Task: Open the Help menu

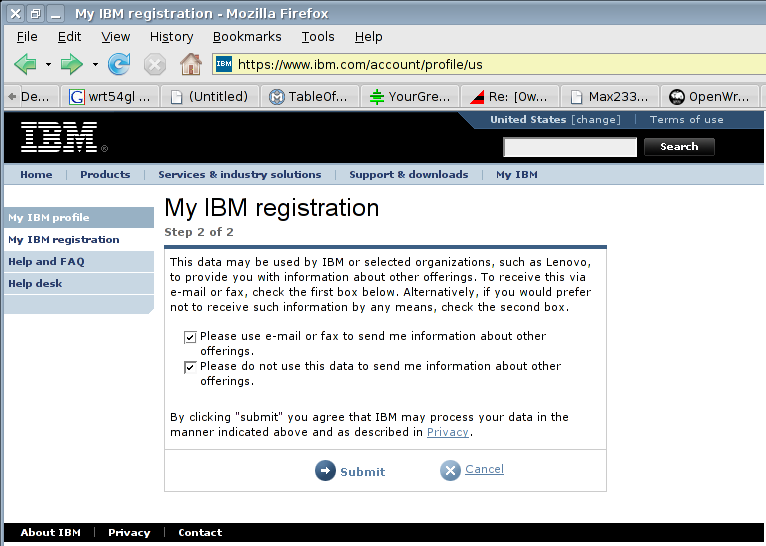Action: coord(369,37)
